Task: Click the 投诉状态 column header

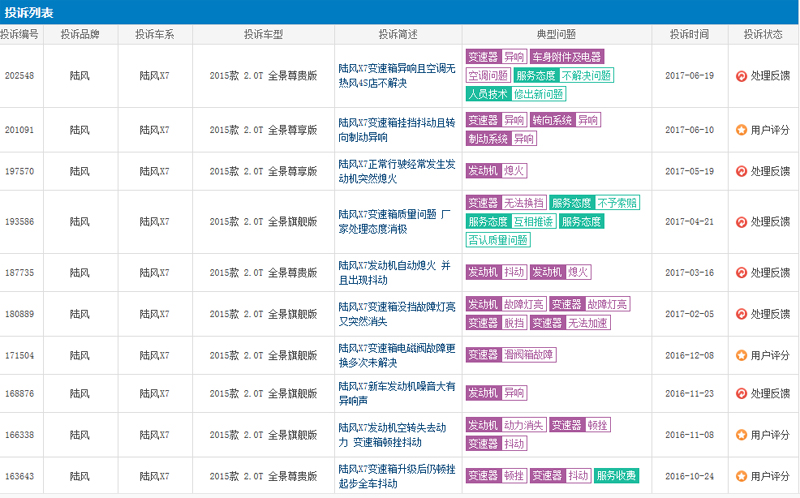Action: [x=763, y=34]
